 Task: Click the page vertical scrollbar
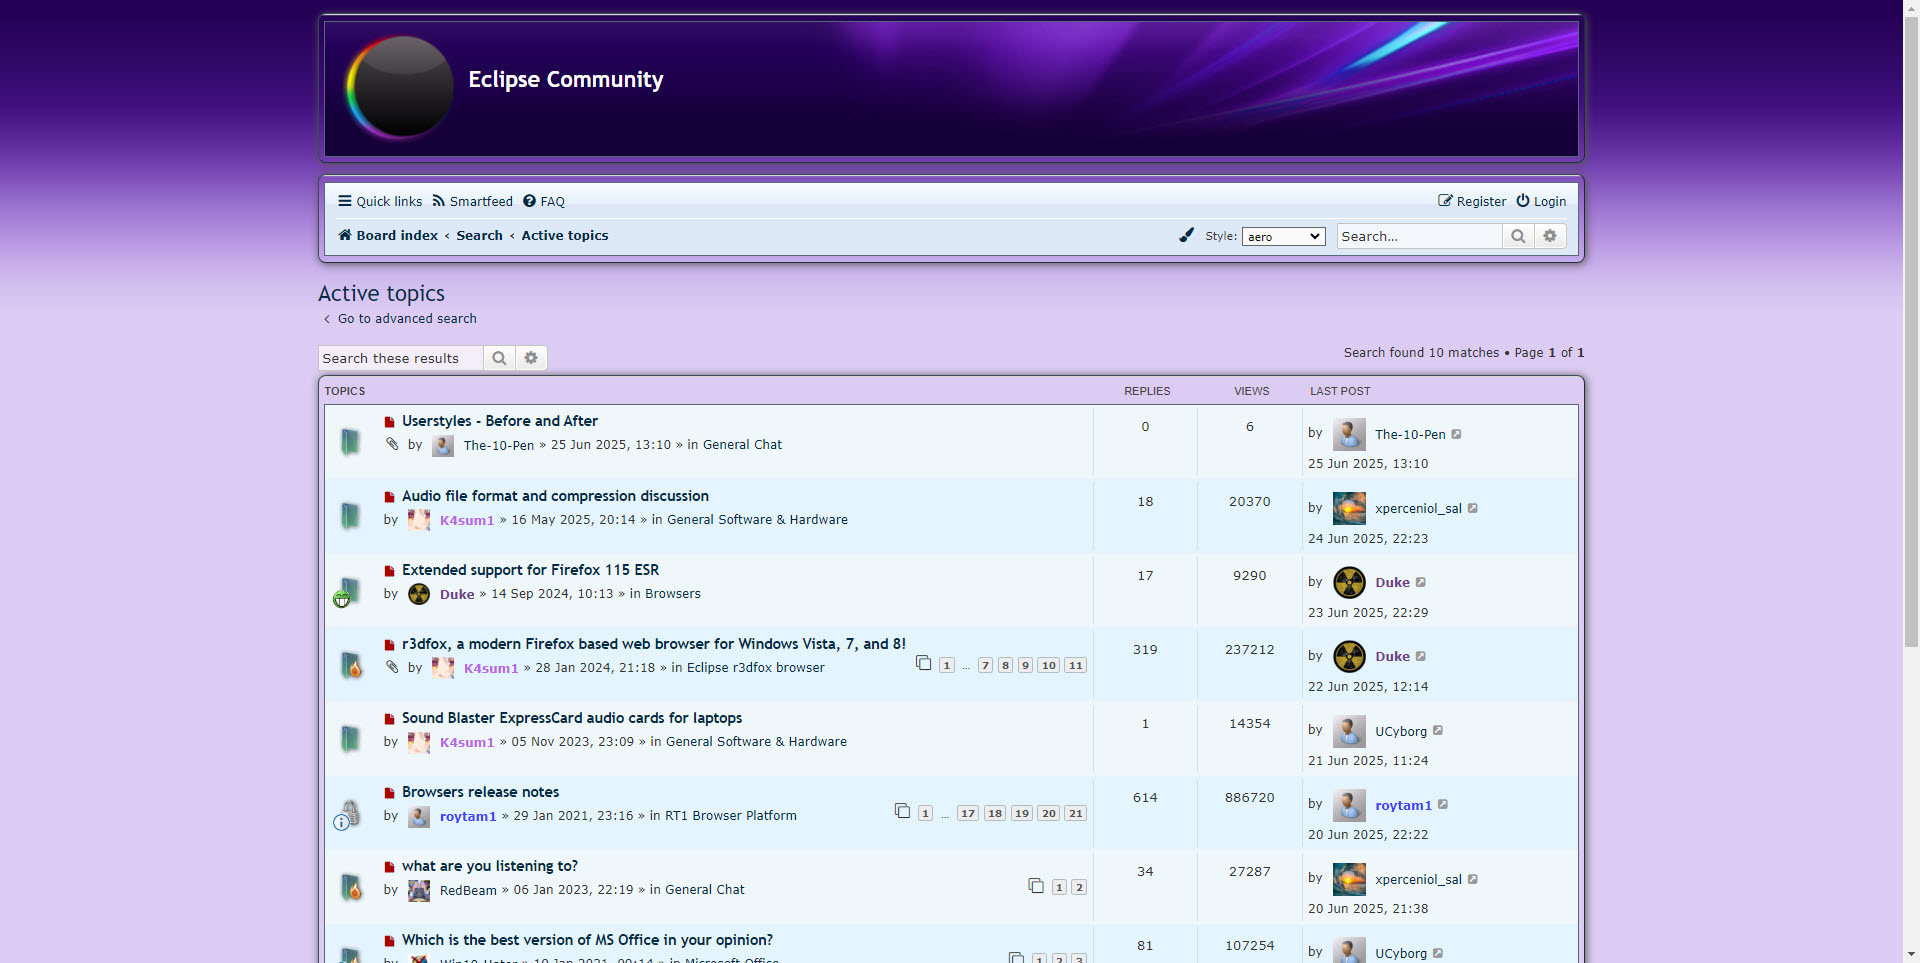click(x=1911, y=400)
